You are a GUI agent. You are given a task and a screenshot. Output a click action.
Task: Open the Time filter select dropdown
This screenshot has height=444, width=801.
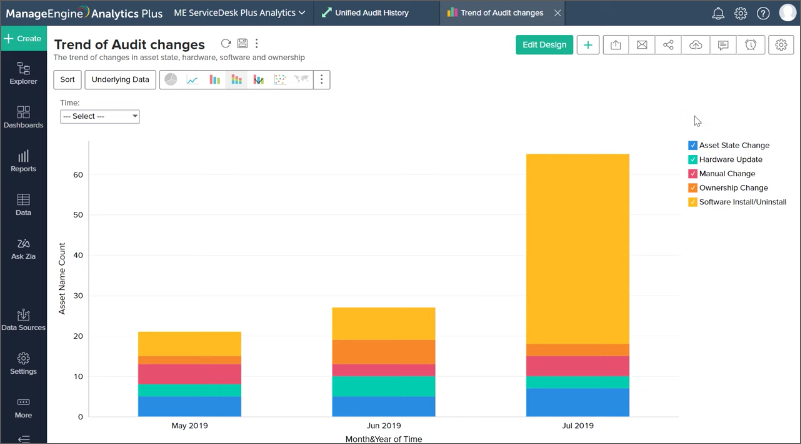[x=99, y=116]
